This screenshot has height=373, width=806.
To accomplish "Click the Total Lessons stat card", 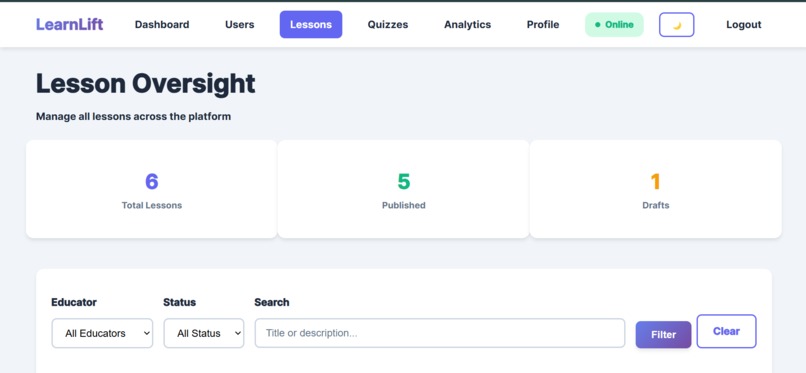I will [152, 189].
